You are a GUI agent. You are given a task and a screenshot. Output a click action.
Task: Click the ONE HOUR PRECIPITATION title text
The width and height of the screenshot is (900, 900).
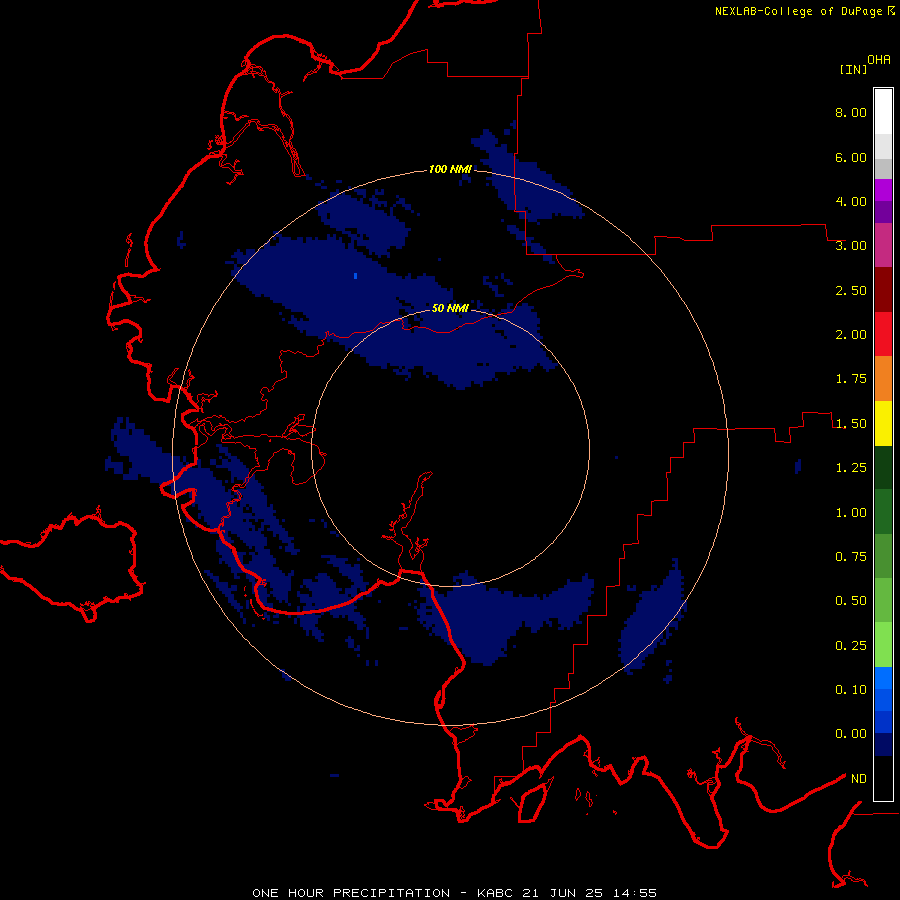351,893
